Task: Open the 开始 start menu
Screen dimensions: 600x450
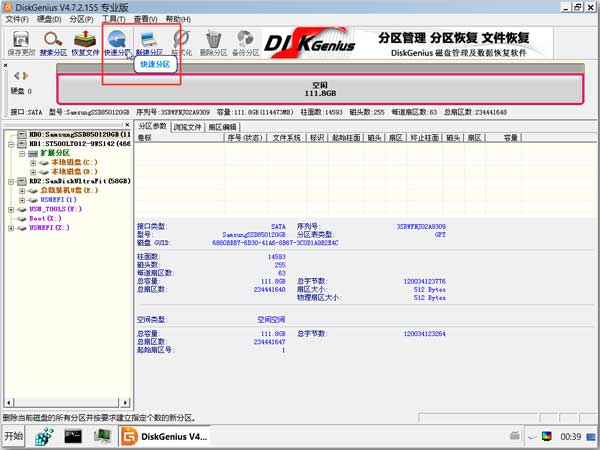Action: coord(14,436)
